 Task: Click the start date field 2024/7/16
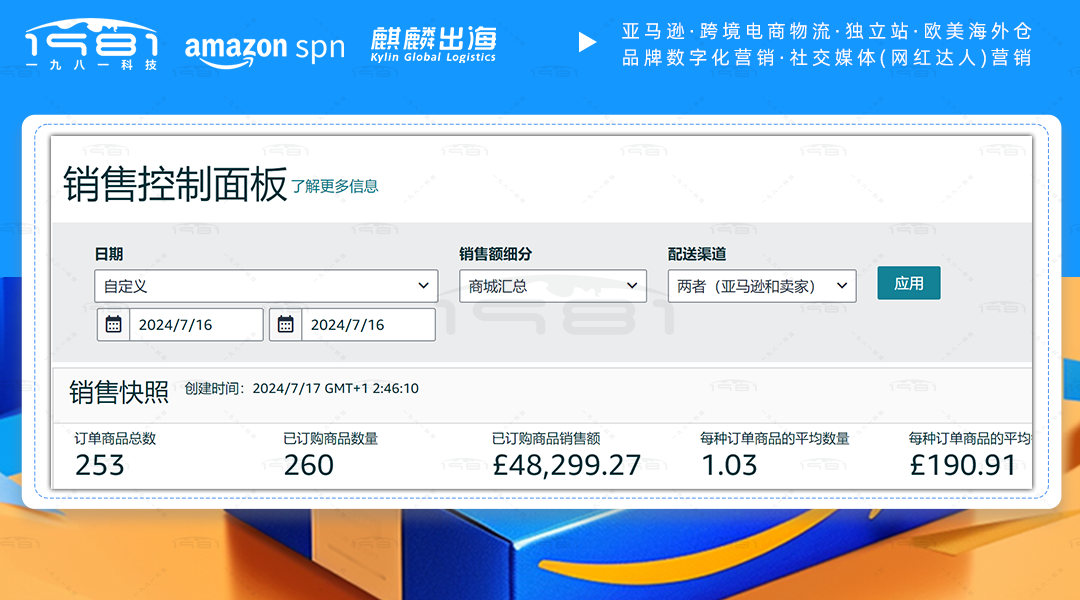tap(196, 324)
